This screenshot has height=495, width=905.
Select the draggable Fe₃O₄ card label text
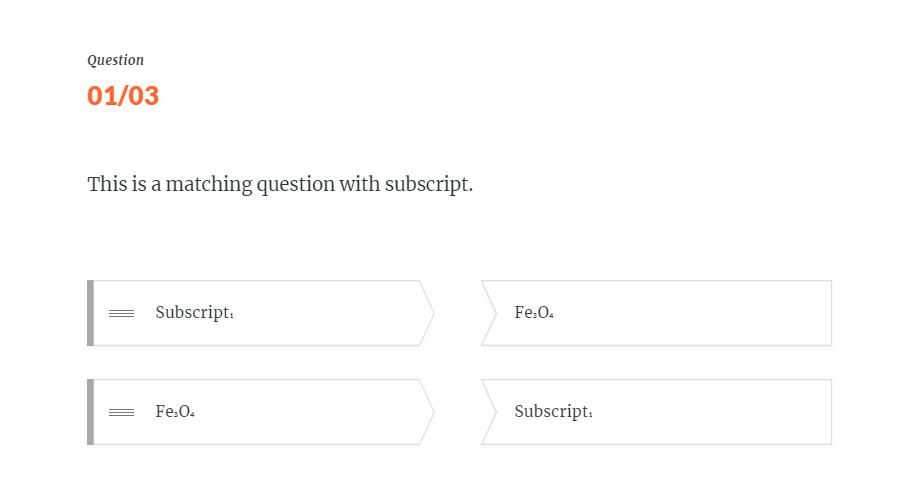pyautogui.click(x=175, y=412)
